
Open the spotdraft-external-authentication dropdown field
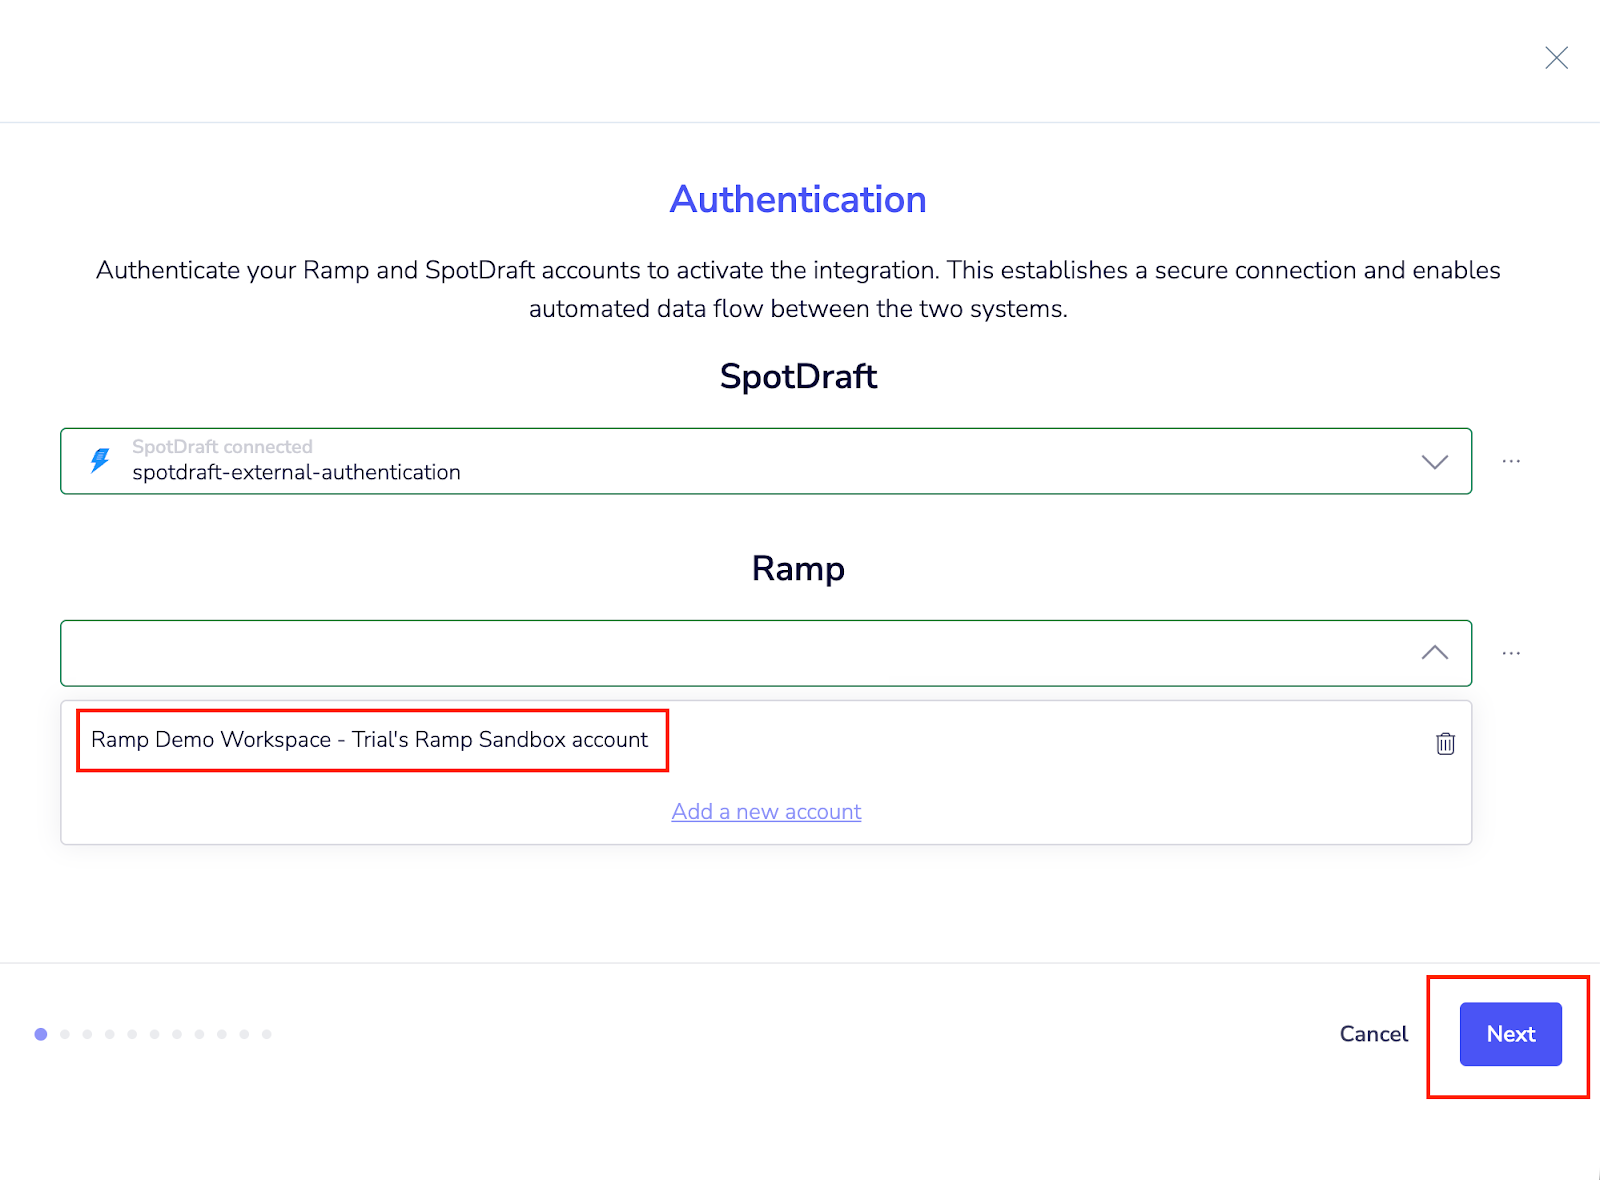click(700, 461)
